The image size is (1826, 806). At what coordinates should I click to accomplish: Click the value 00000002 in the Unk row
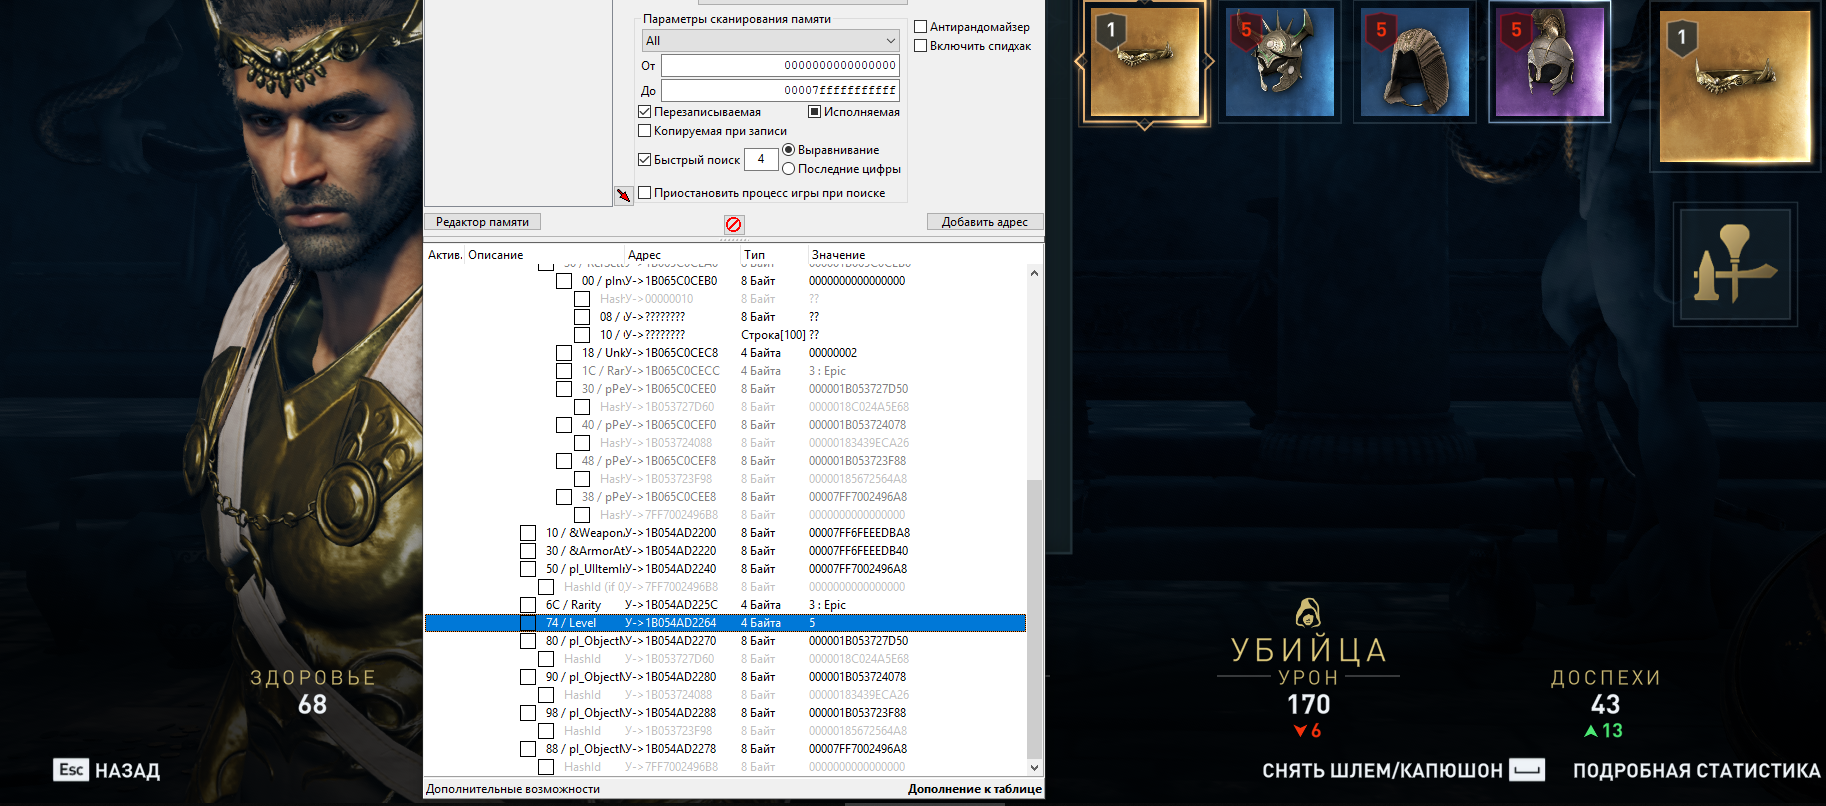click(x=833, y=353)
